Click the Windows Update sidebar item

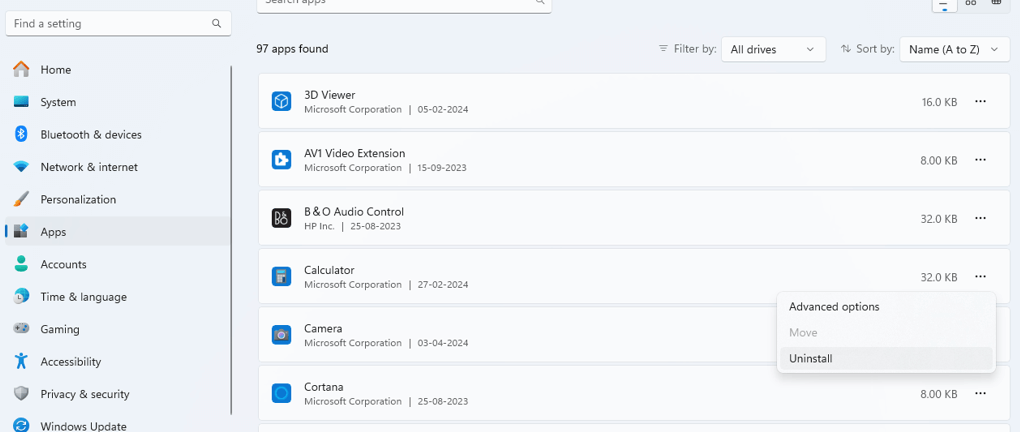(83, 426)
